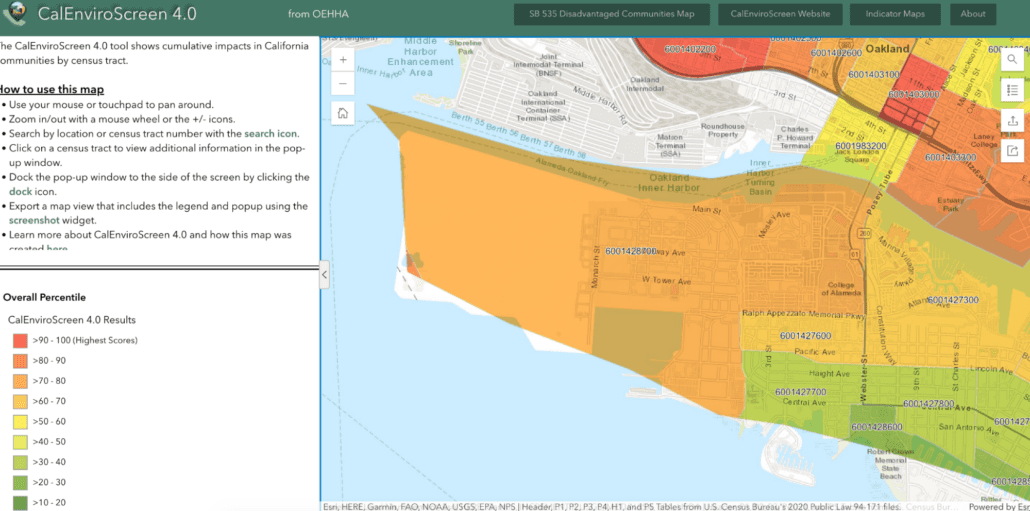This screenshot has width=1030, height=511.
Task: Select census tract 6001428700 on map
Action: point(630,251)
